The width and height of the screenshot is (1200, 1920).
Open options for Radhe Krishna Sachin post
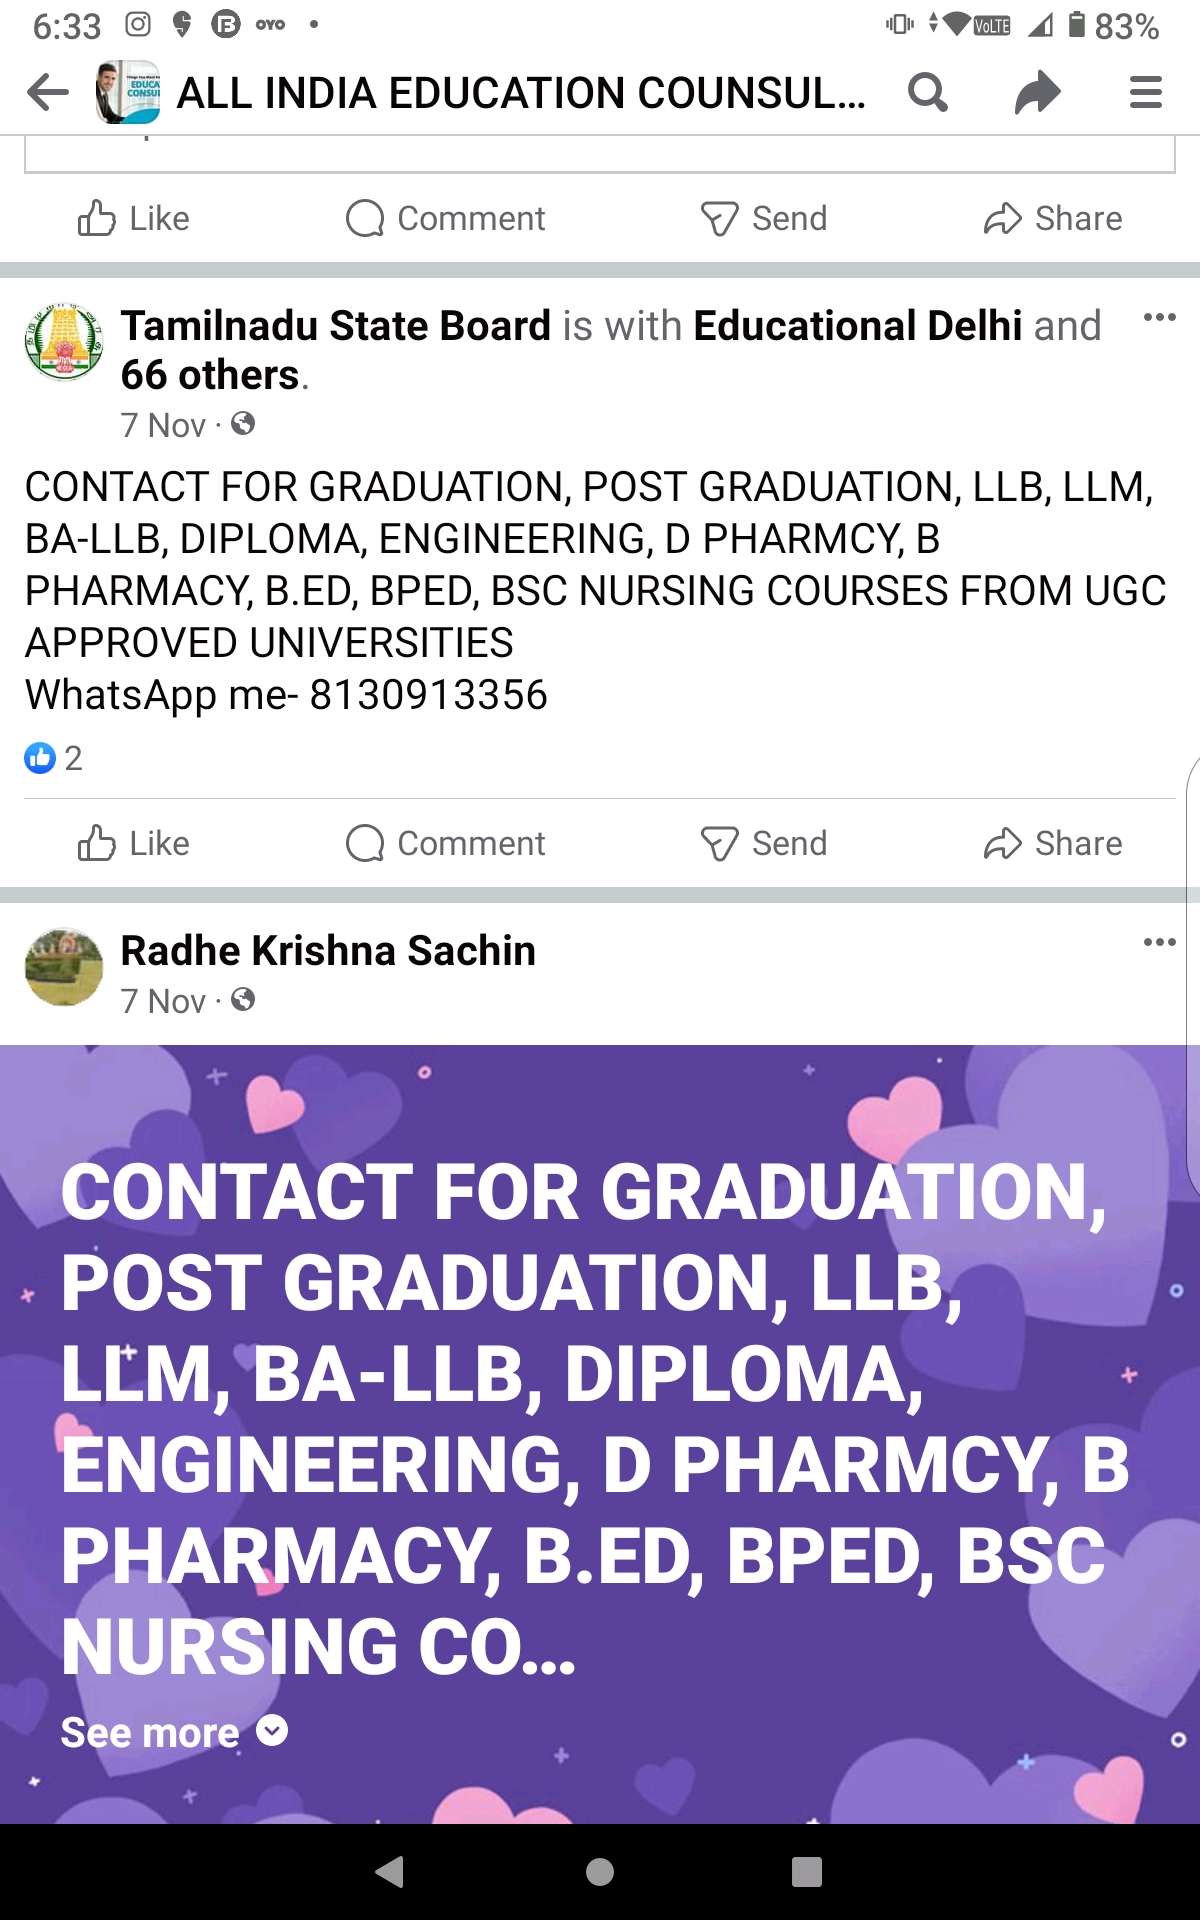[1159, 942]
